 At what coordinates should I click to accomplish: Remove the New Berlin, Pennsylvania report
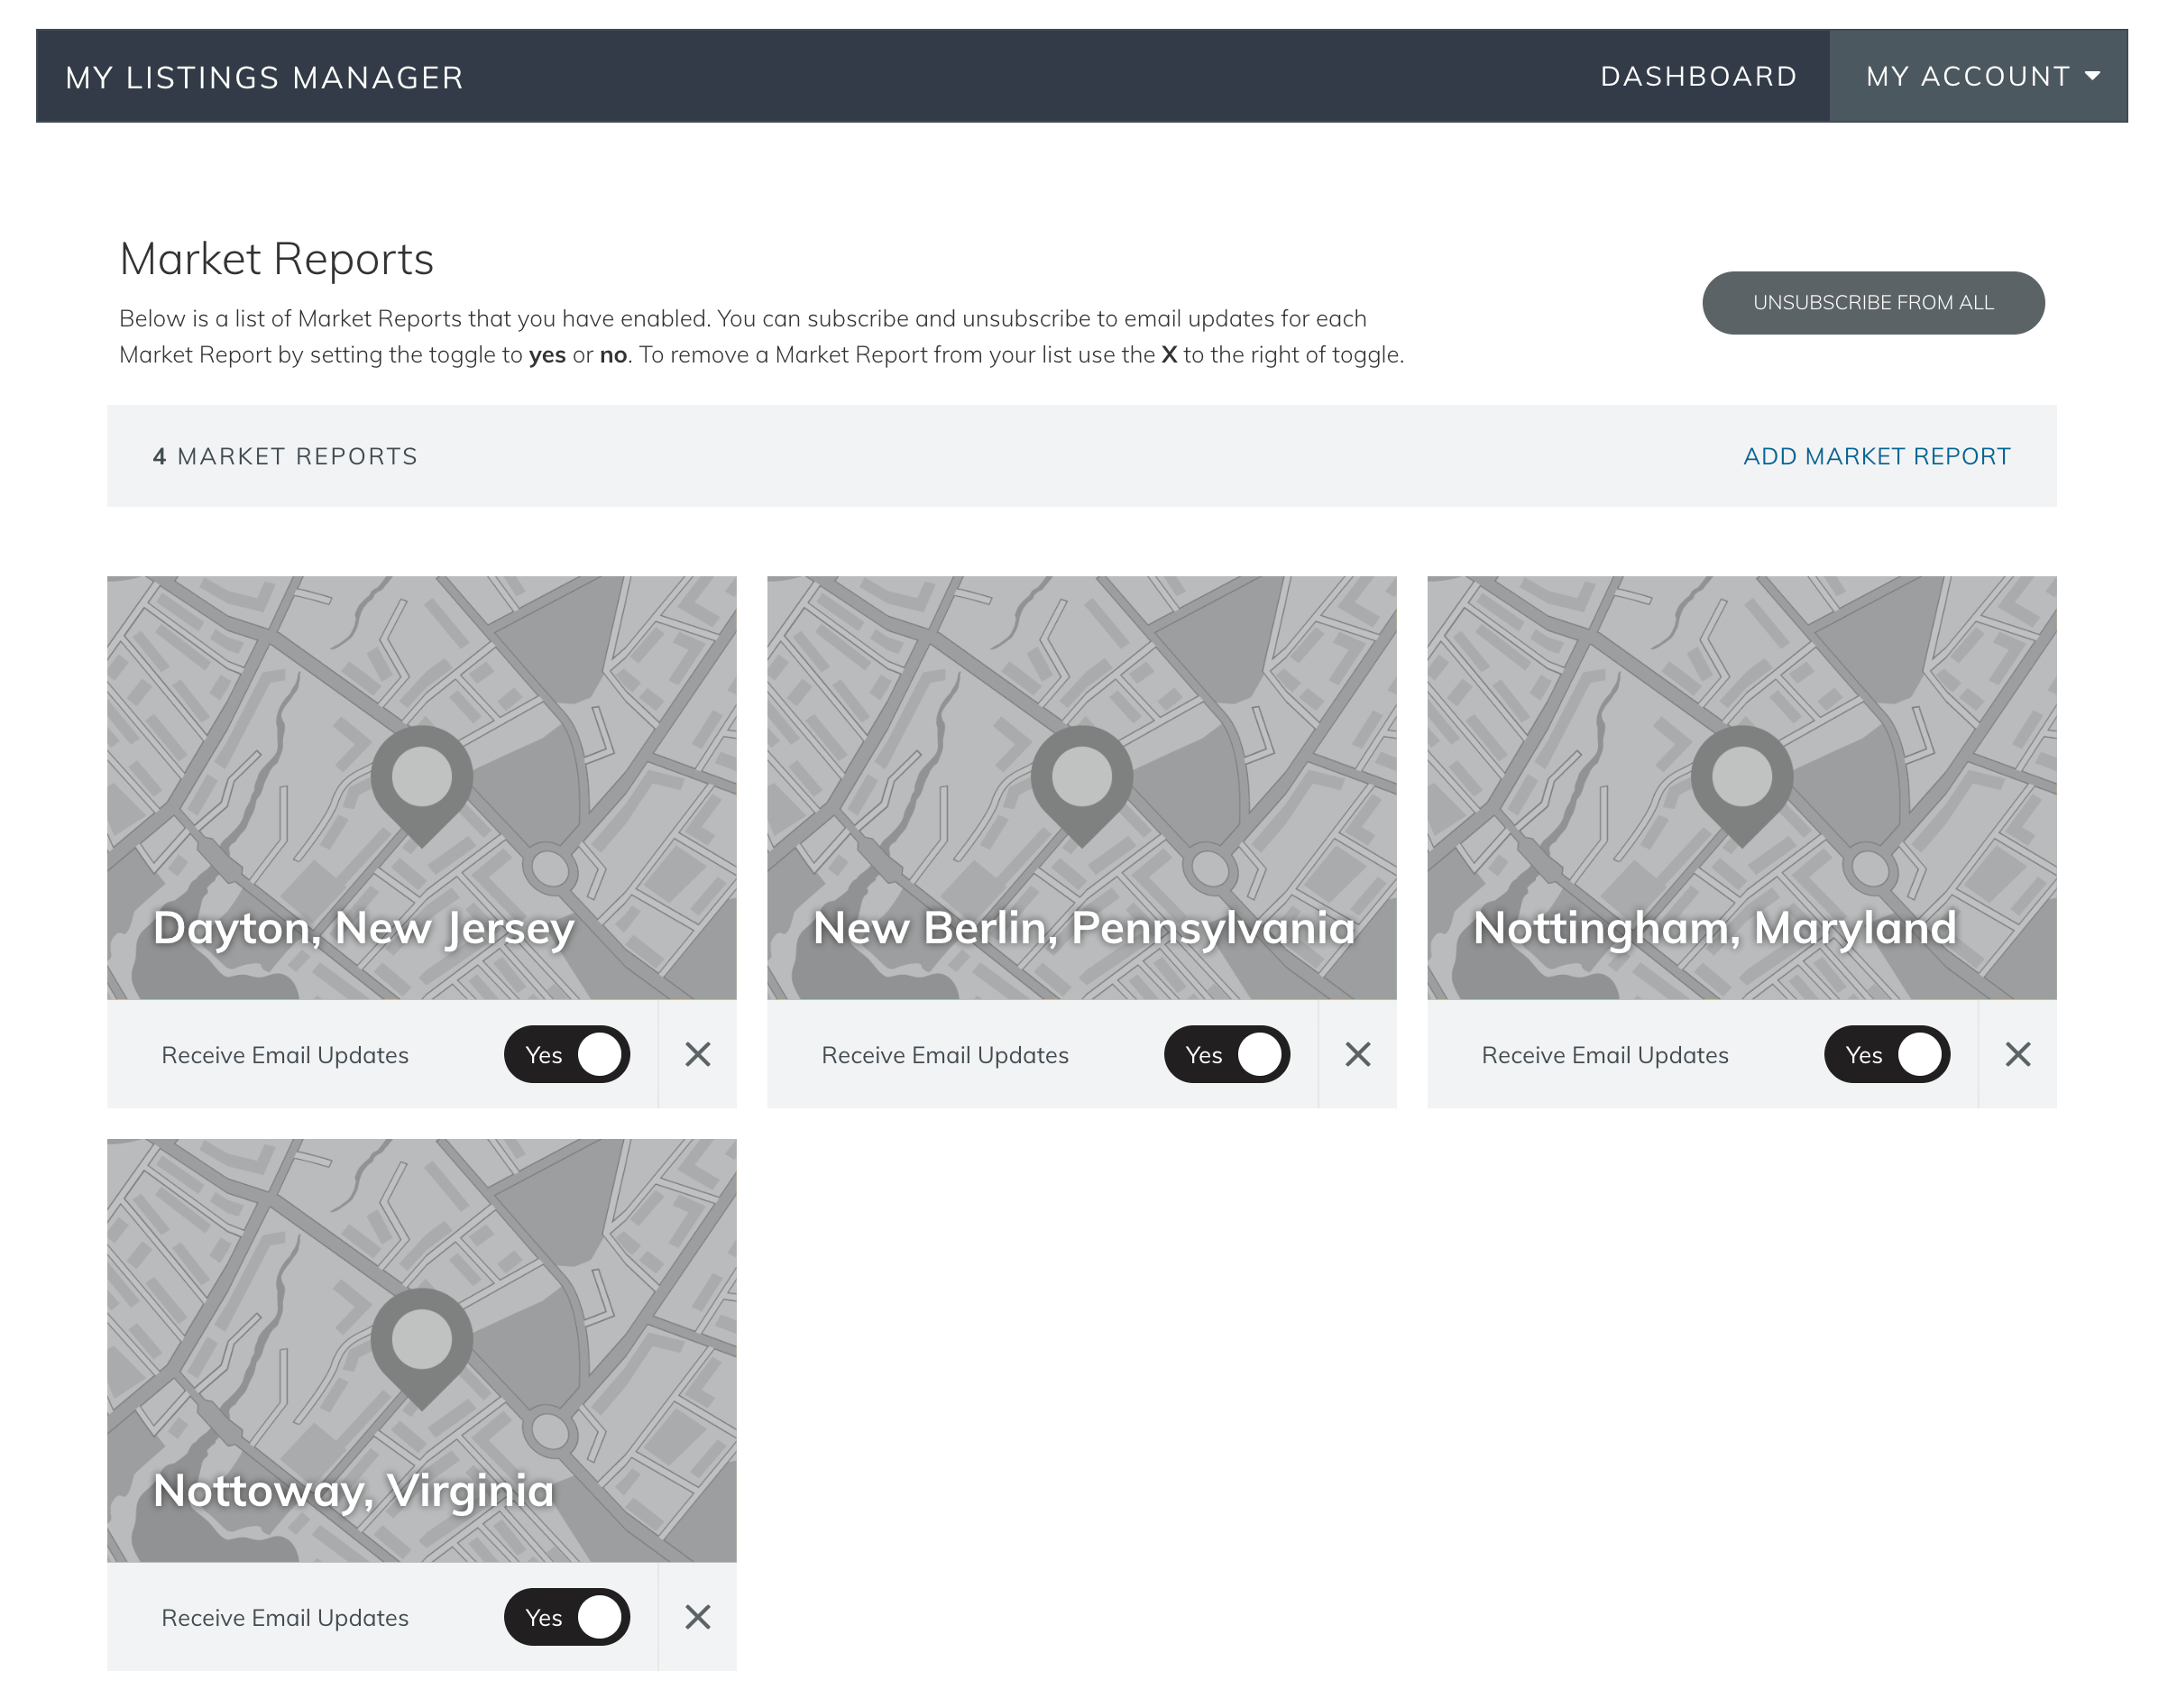coord(1357,1054)
